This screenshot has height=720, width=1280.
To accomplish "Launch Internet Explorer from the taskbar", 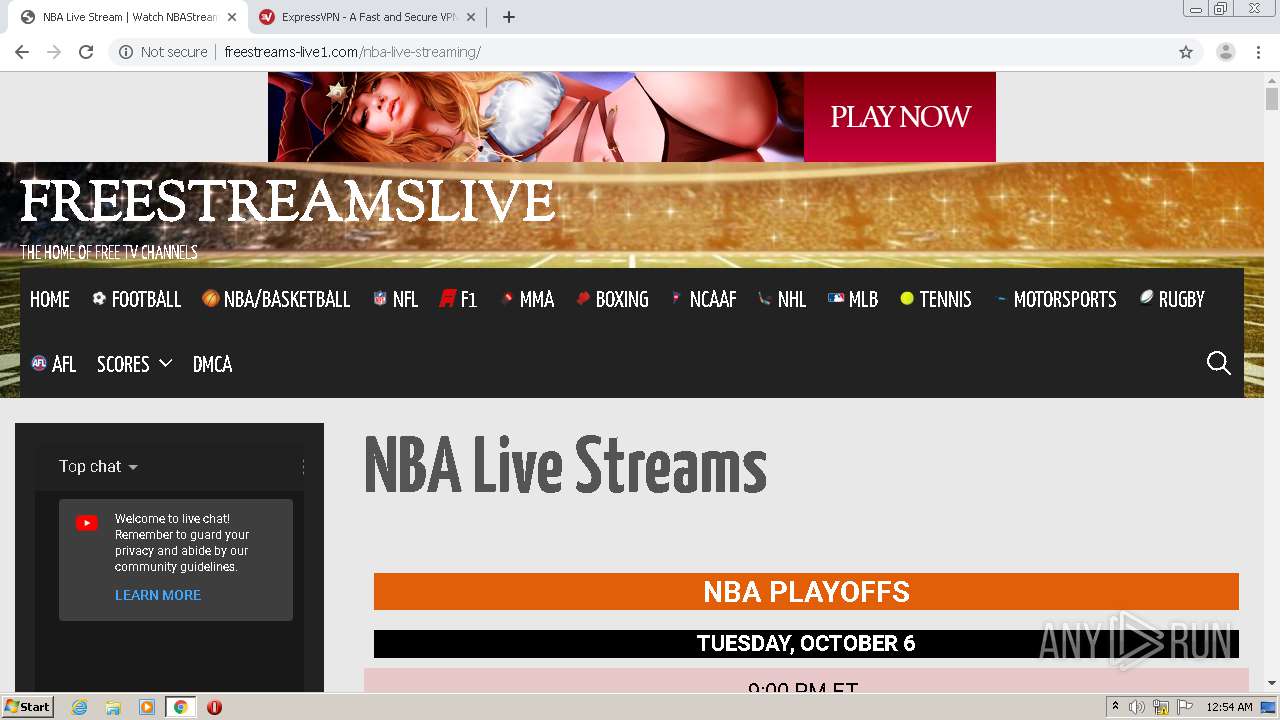I will 80,707.
